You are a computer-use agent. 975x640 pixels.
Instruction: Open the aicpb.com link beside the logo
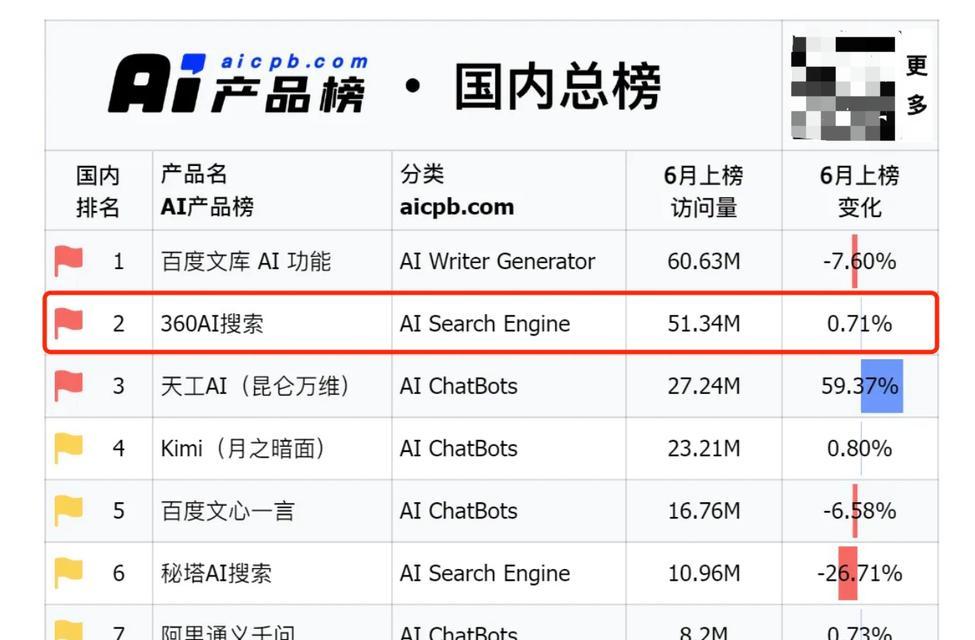coord(295,62)
